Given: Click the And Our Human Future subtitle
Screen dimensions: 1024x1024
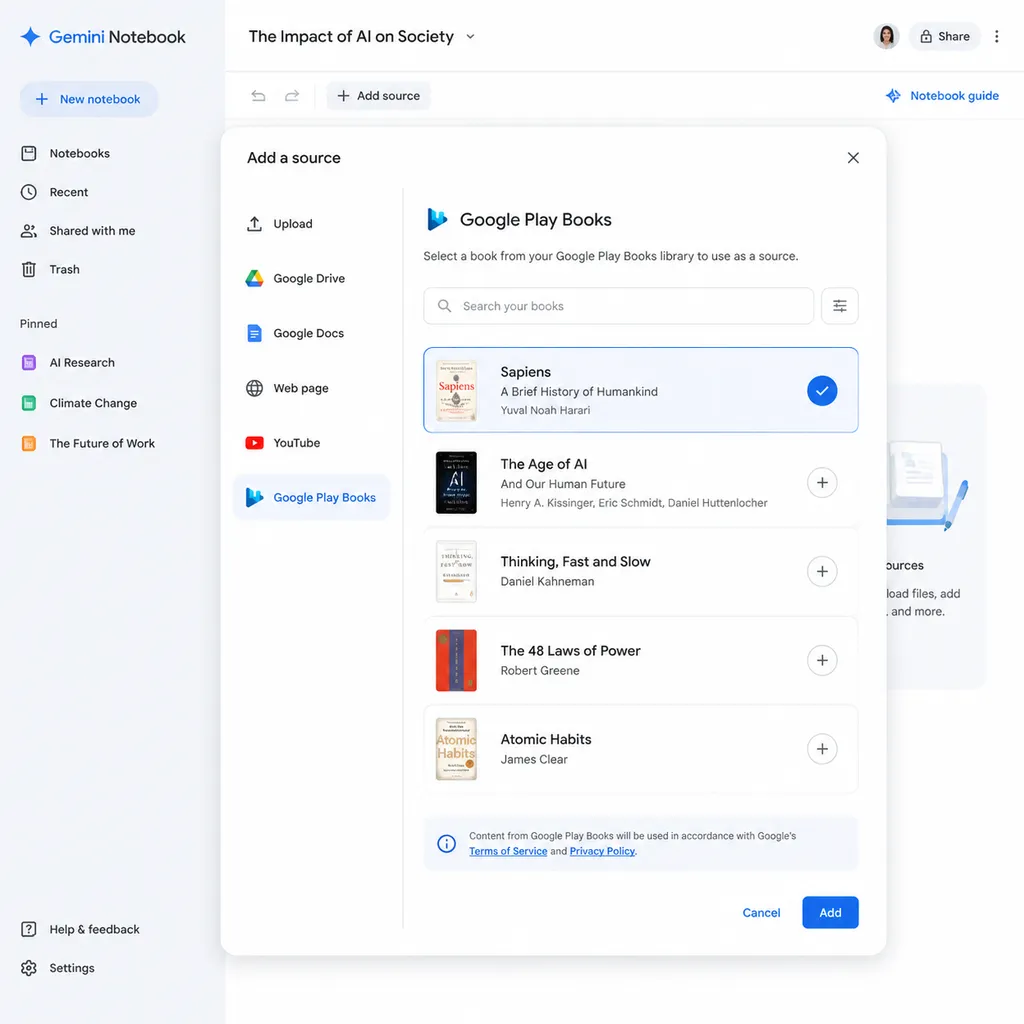Looking at the screenshot, I should 563,484.
